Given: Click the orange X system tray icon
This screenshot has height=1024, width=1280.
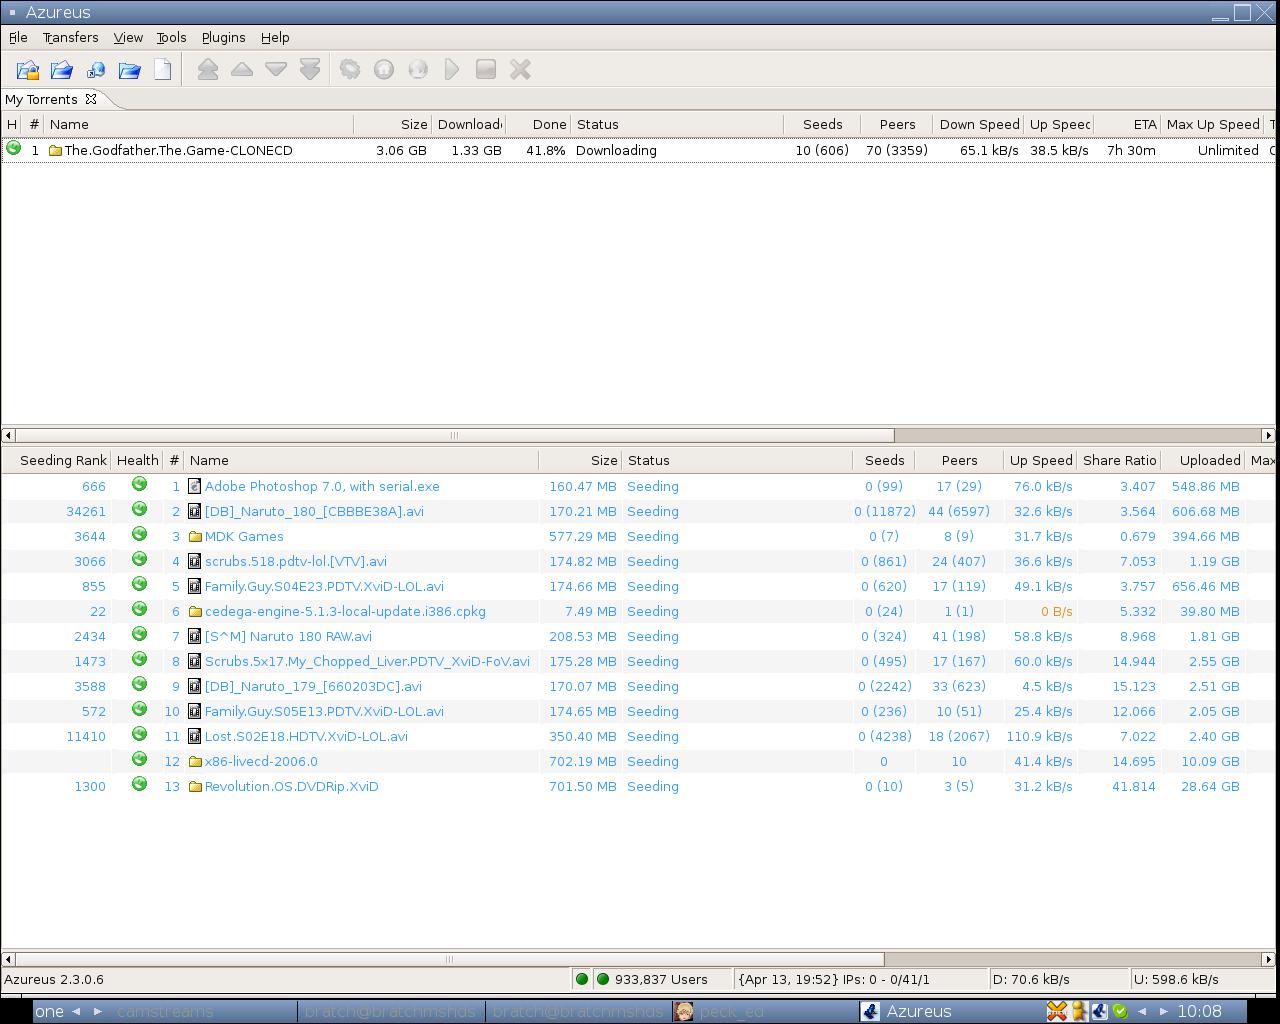Looking at the screenshot, I should pos(1057,1011).
